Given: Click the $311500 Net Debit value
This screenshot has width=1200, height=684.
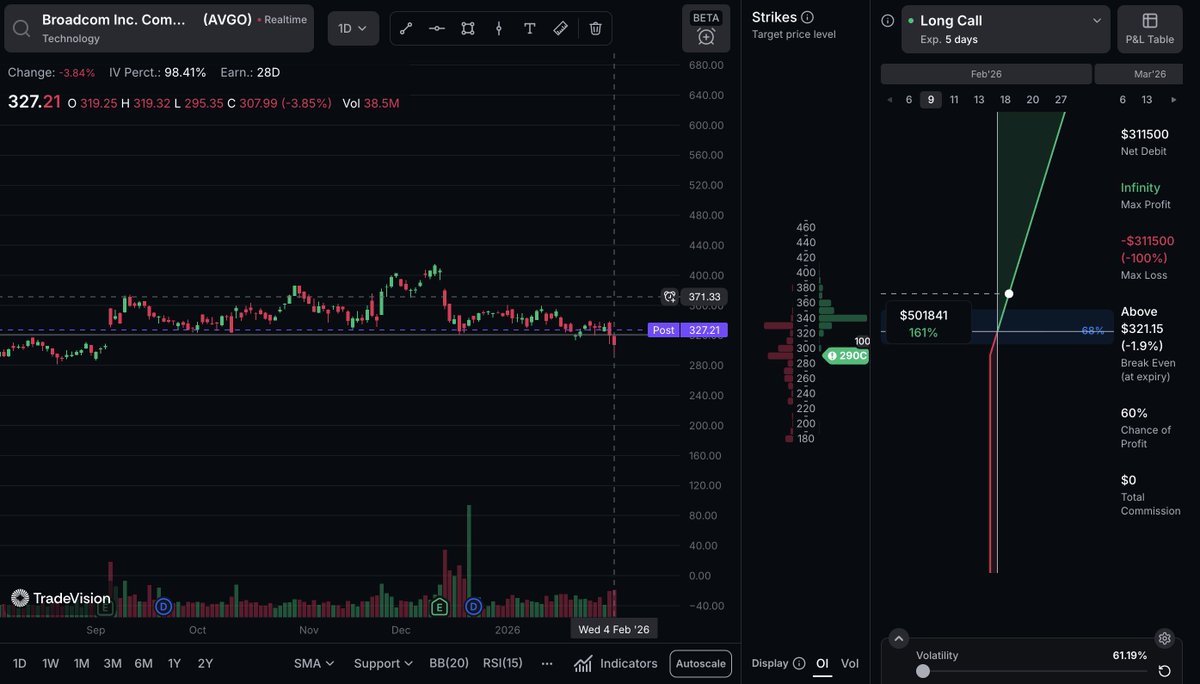Looking at the screenshot, I should [1145, 134].
